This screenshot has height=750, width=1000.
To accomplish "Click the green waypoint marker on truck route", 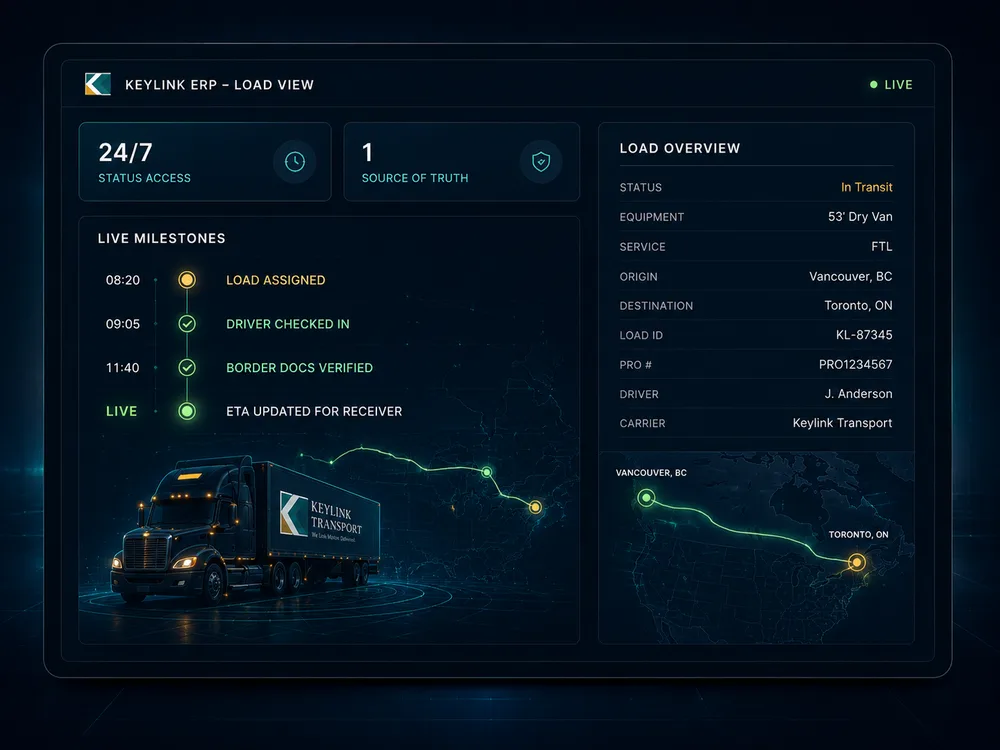I will [x=487, y=472].
